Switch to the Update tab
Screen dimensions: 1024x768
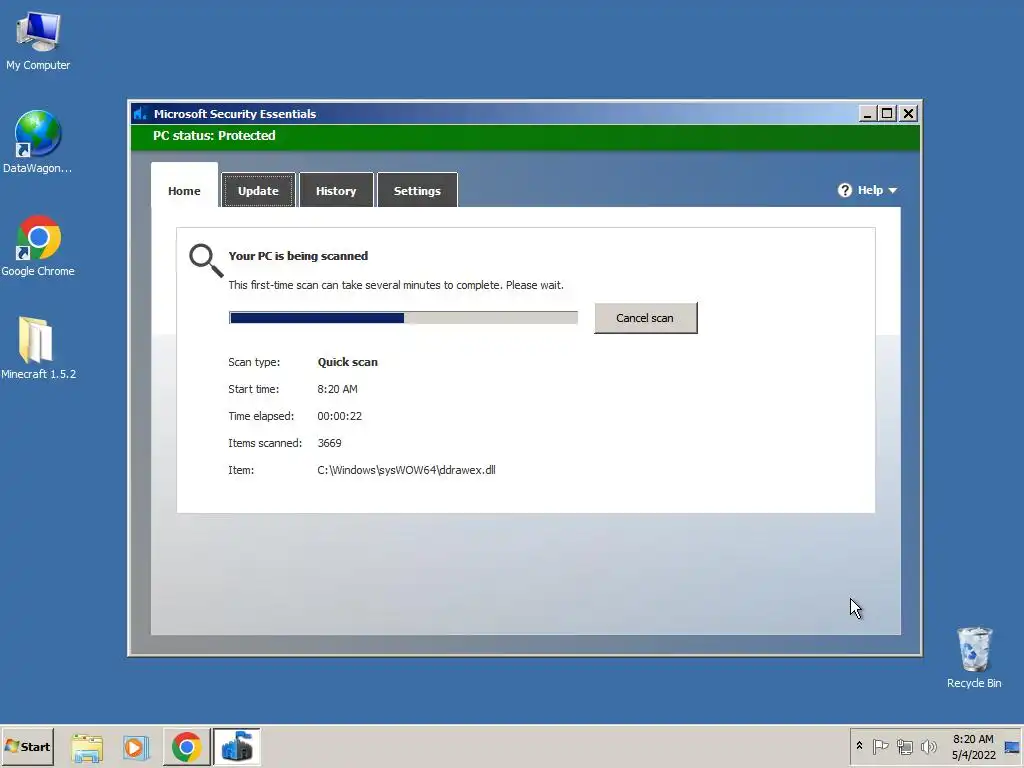(x=258, y=191)
